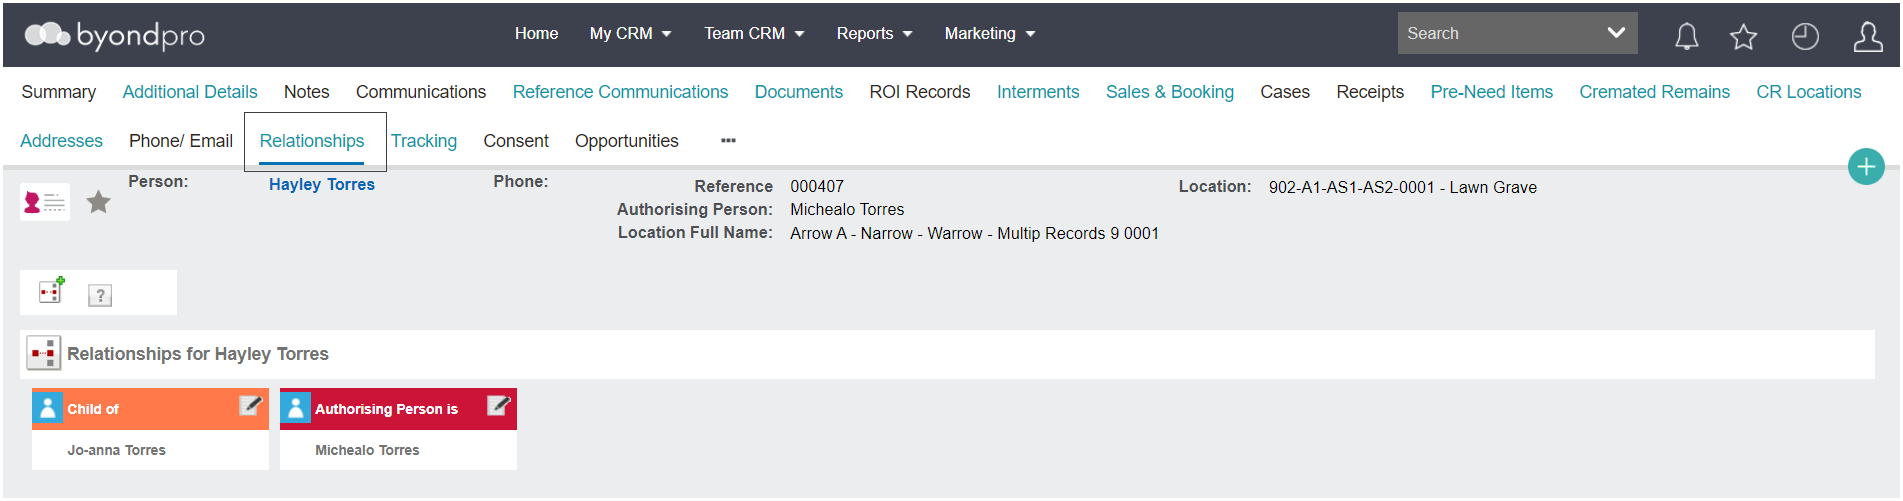Click the person record card icon
The width and height of the screenshot is (1903, 501).
[x=45, y=202]
